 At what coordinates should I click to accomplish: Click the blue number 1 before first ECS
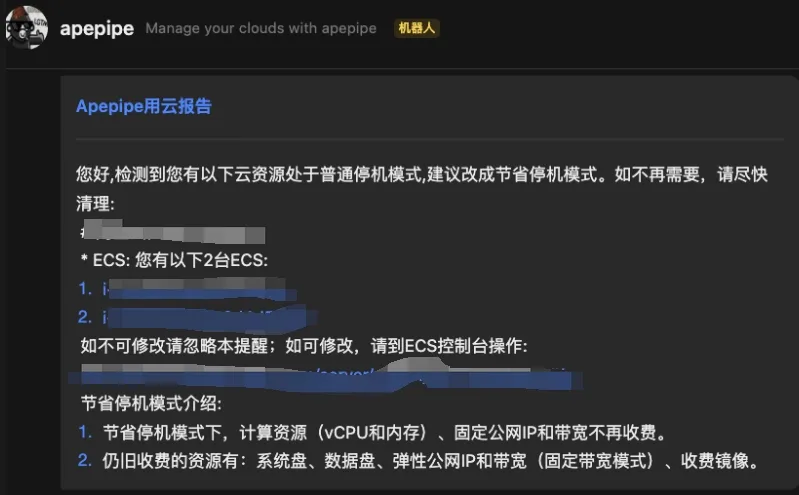click(85, 289)
